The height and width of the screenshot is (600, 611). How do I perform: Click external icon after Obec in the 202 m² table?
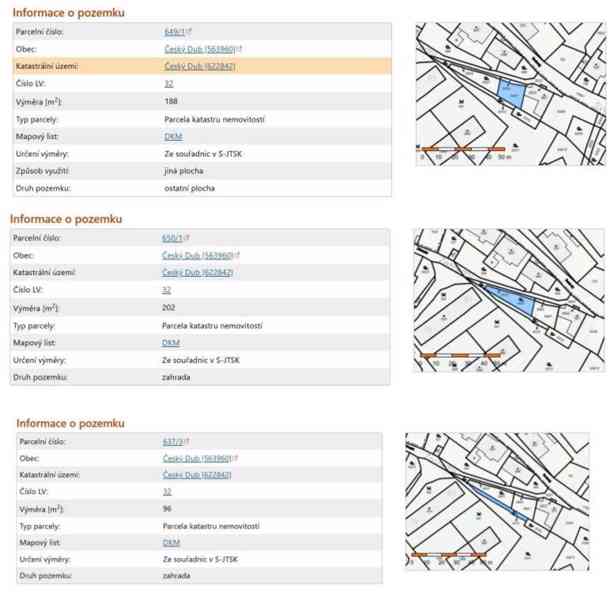(237, 255)
